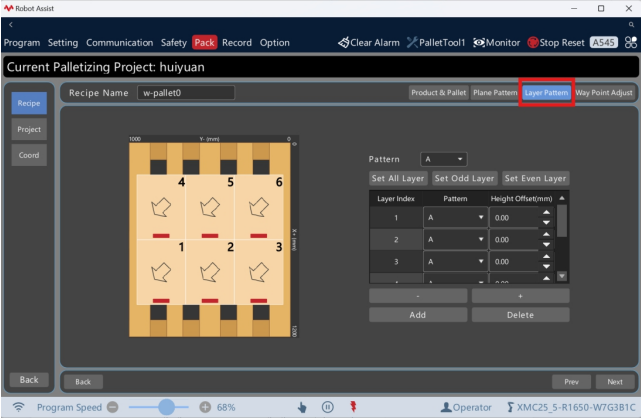
Task: Open the Safety menu
Action: [x=174, y=42]
